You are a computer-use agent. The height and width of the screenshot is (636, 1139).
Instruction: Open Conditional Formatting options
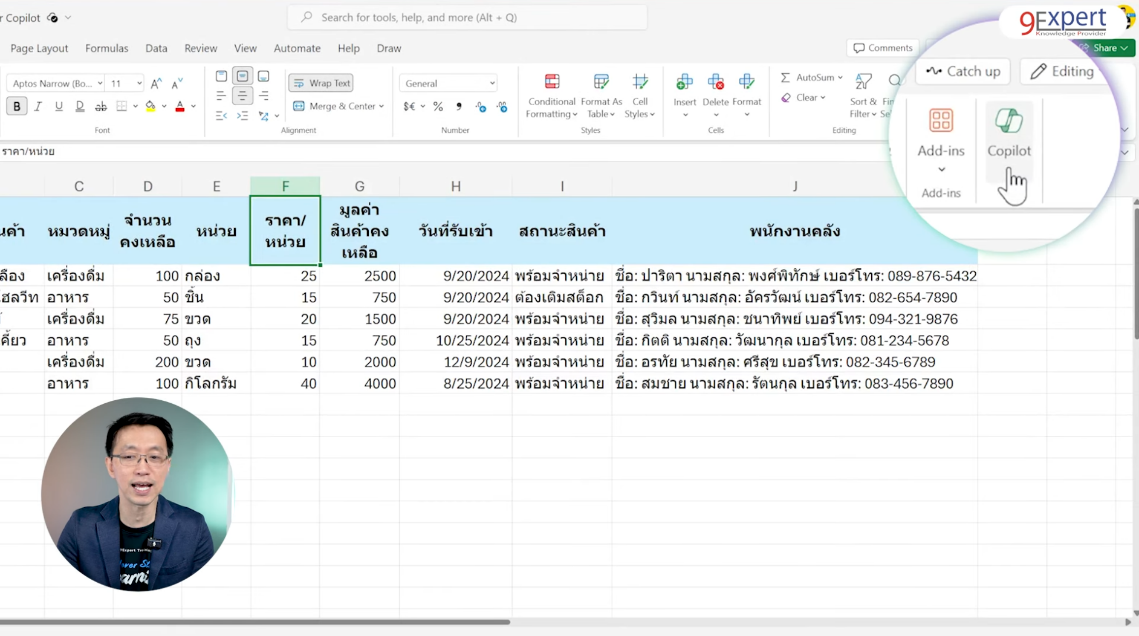coord(551,95)
